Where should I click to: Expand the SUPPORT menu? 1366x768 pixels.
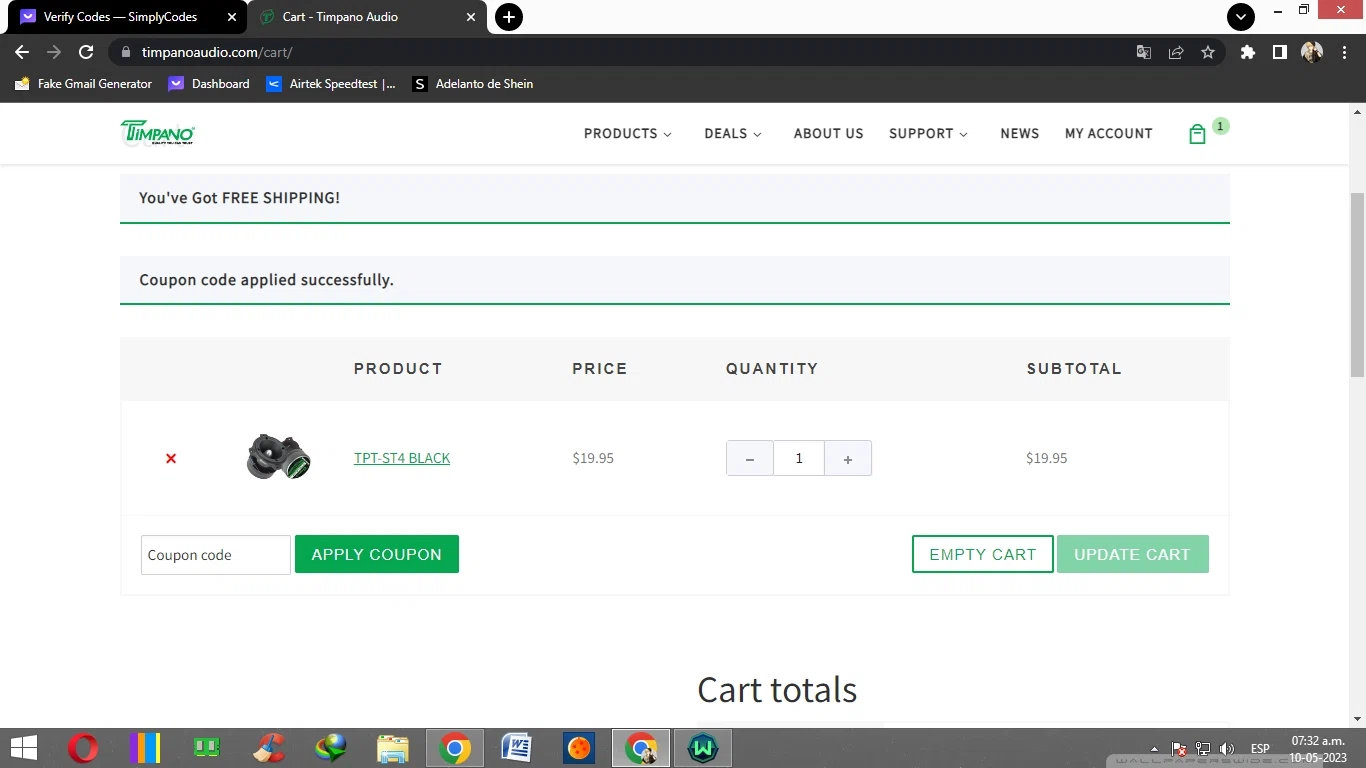pos(929,133)
